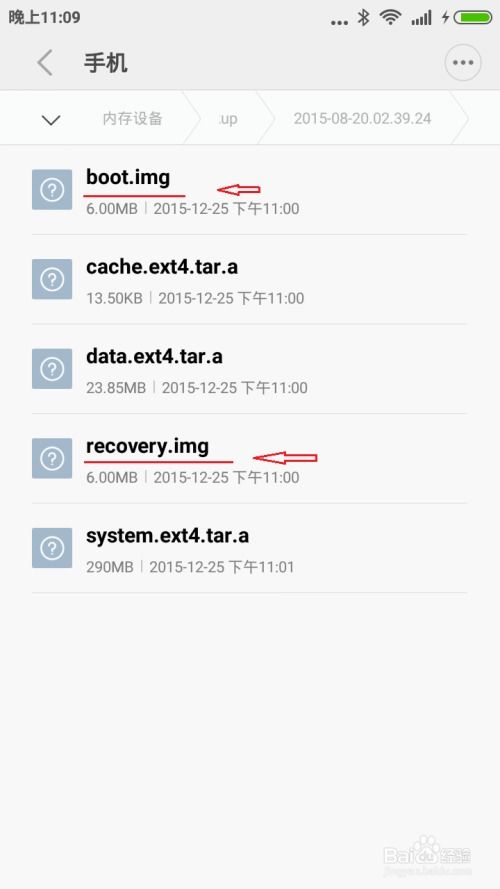Viewport: 500px width, 889px height.
Task: Tap the 手机 title text
Action: [105, 62]
